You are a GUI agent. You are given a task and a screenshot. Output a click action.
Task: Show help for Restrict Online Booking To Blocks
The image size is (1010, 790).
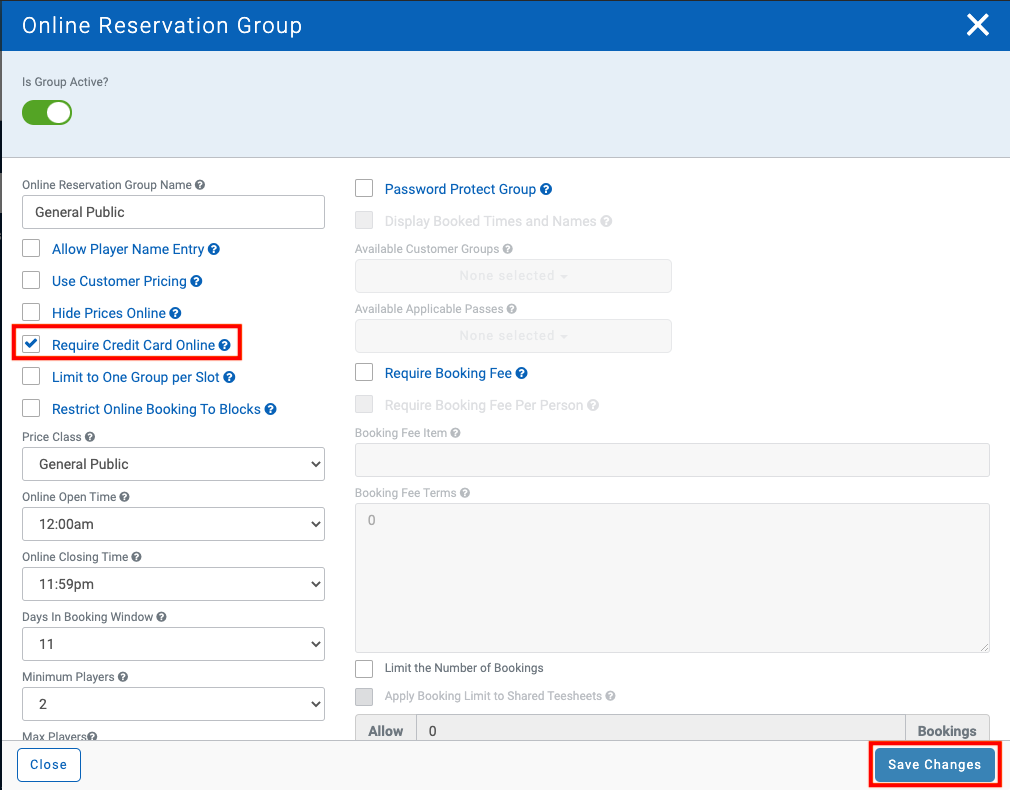271,409
